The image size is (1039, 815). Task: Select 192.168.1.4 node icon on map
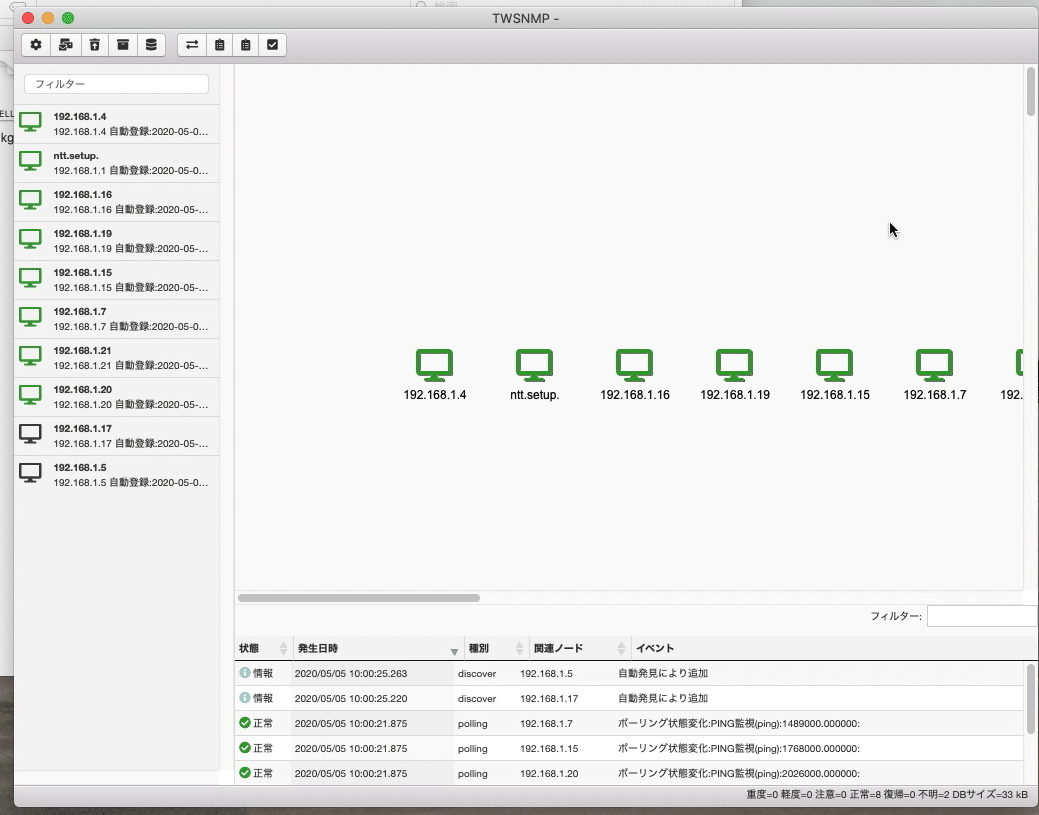435,365
